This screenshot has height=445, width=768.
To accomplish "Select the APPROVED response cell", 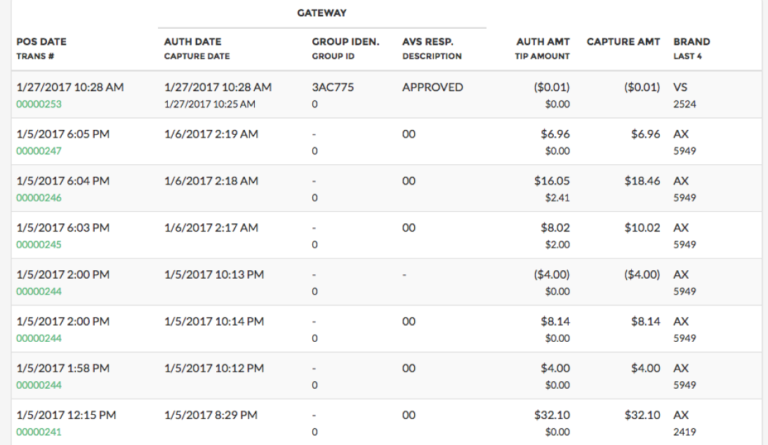I will click(x=433, y=87).
